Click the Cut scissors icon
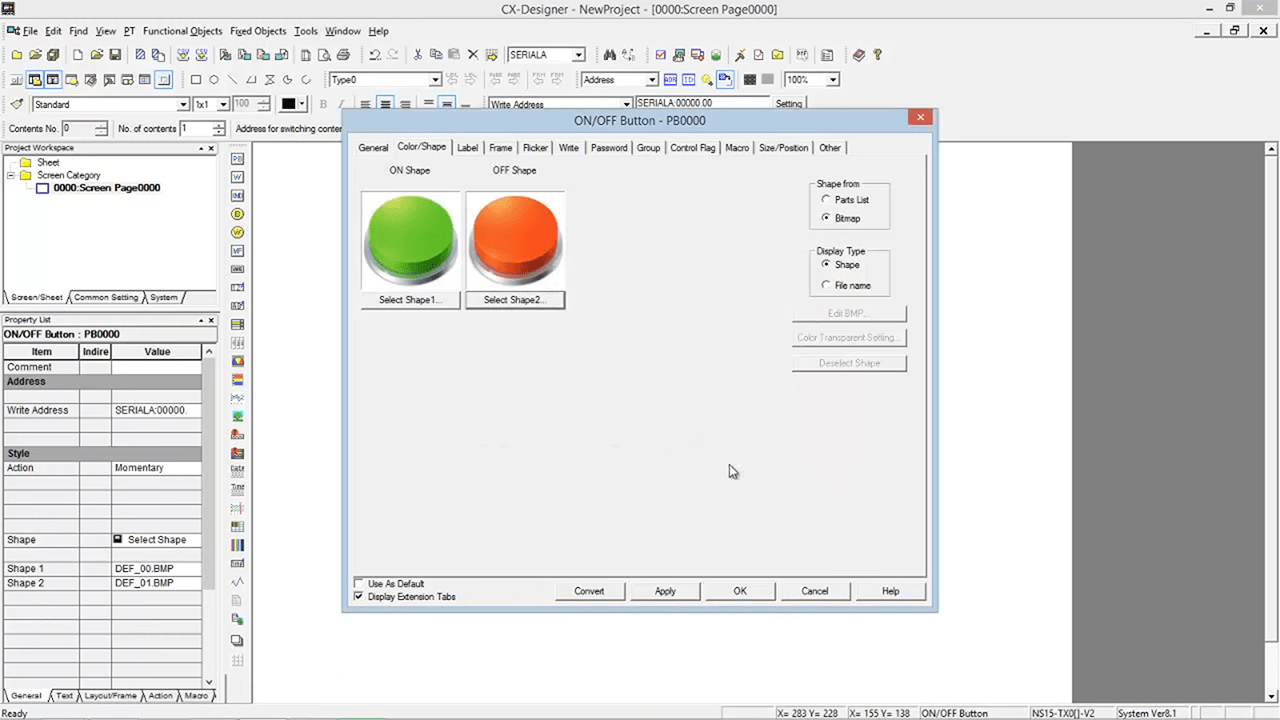The image size is (1280, 720). [418, 55]
